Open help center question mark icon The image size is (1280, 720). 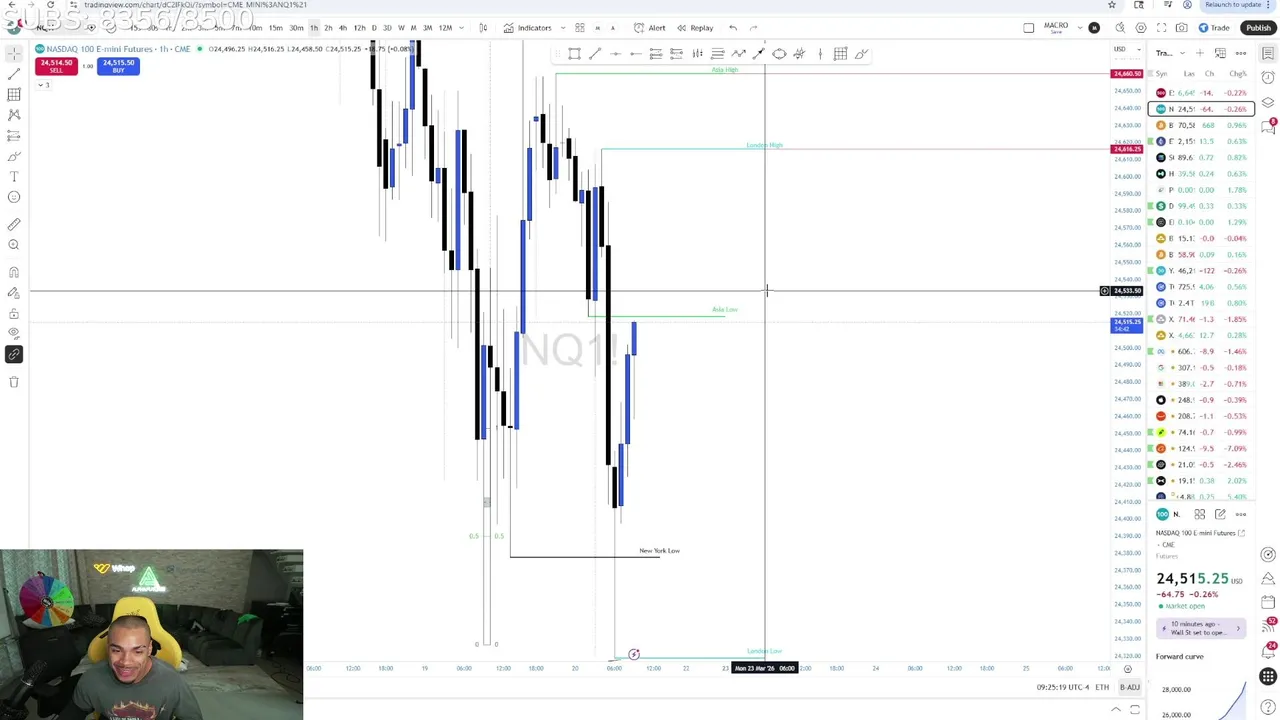click(1268, 707)
